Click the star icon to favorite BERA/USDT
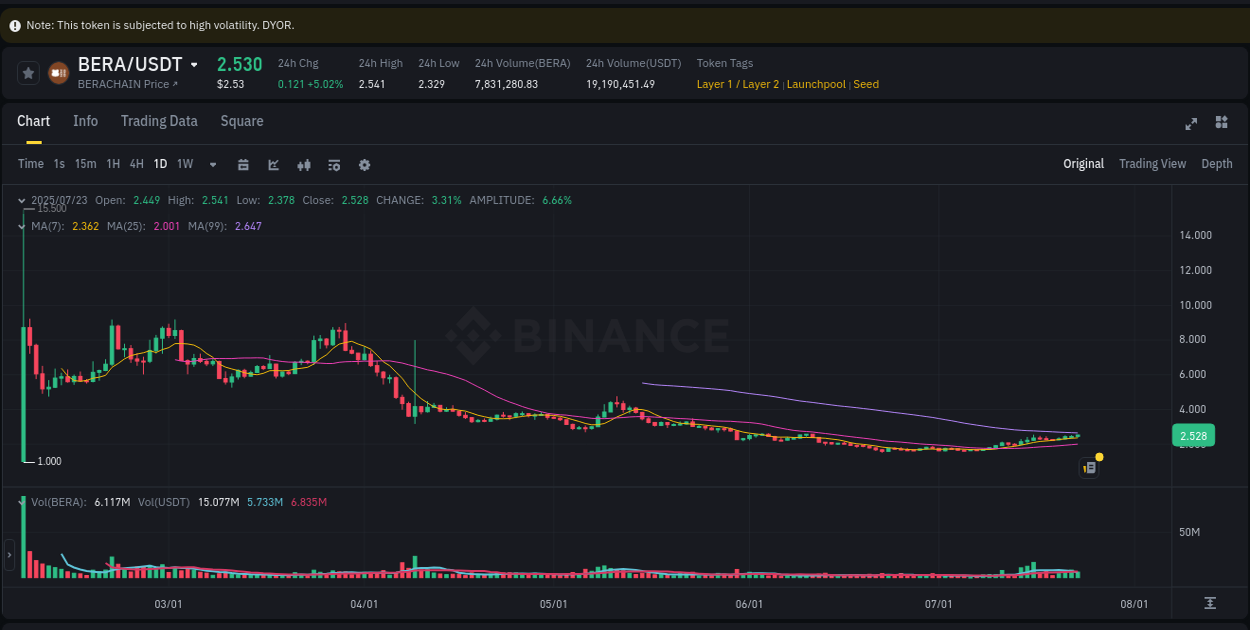The width and height of the screenshot is (1250, 630). click(x=27, y=72)
